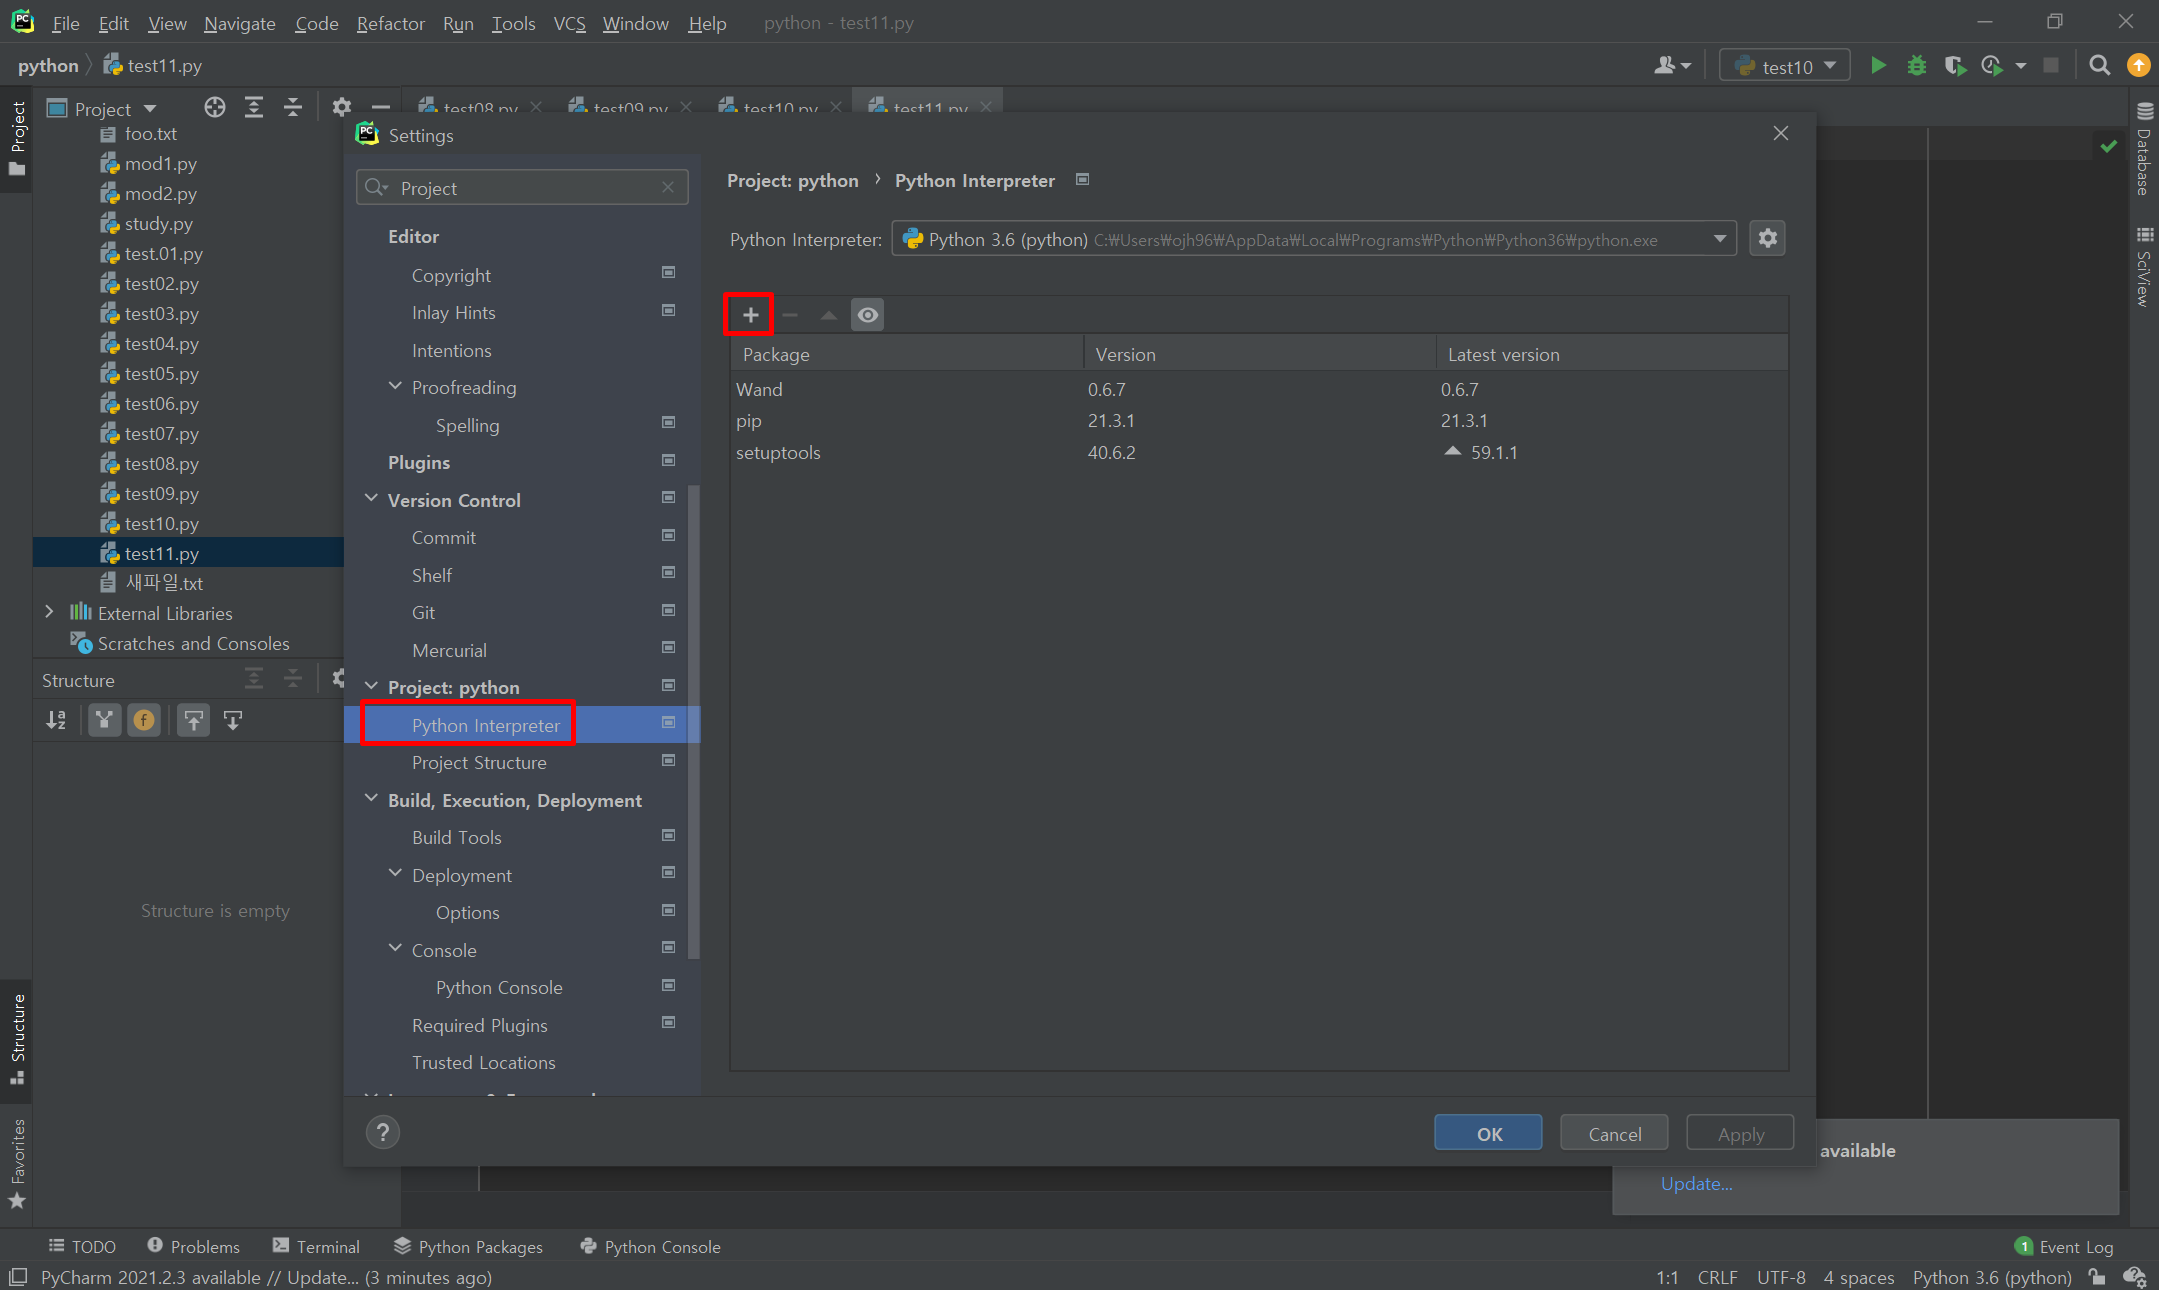The image size is (2159, 1290).
Task: Open the interpreter settings gear button
Action: point(1767,239)
